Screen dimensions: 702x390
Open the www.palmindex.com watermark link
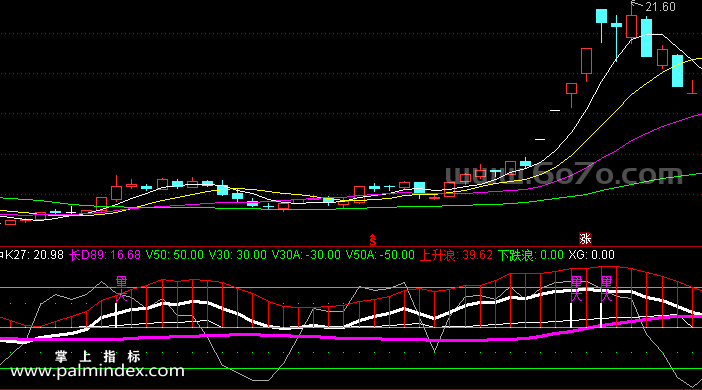pyautogui.click(x=97, y=371)
